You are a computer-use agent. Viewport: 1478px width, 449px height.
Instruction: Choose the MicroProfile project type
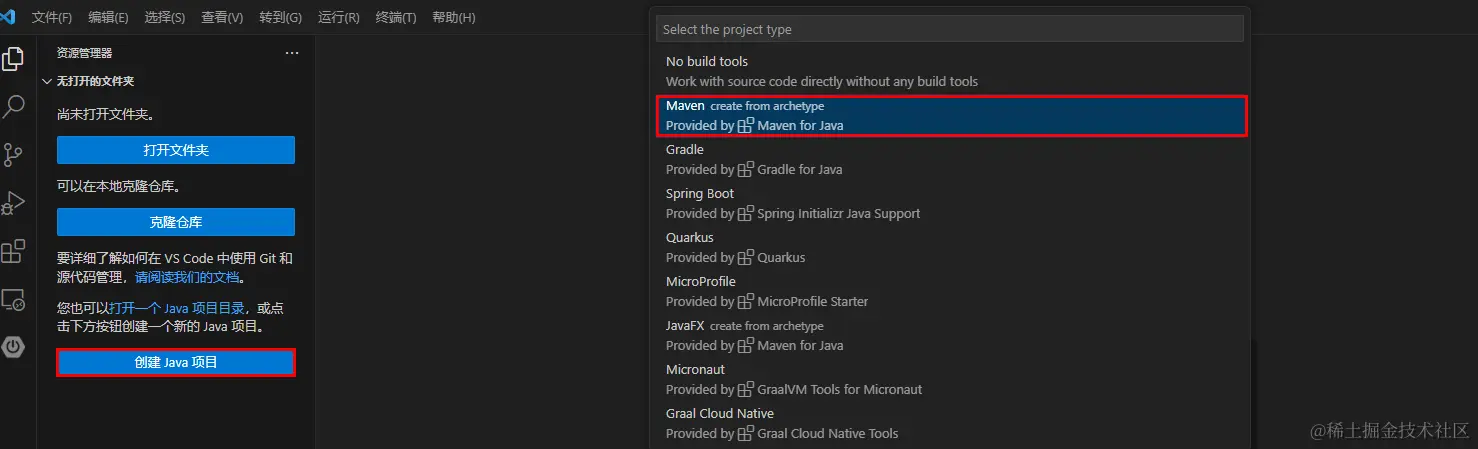tap(950, 291)
